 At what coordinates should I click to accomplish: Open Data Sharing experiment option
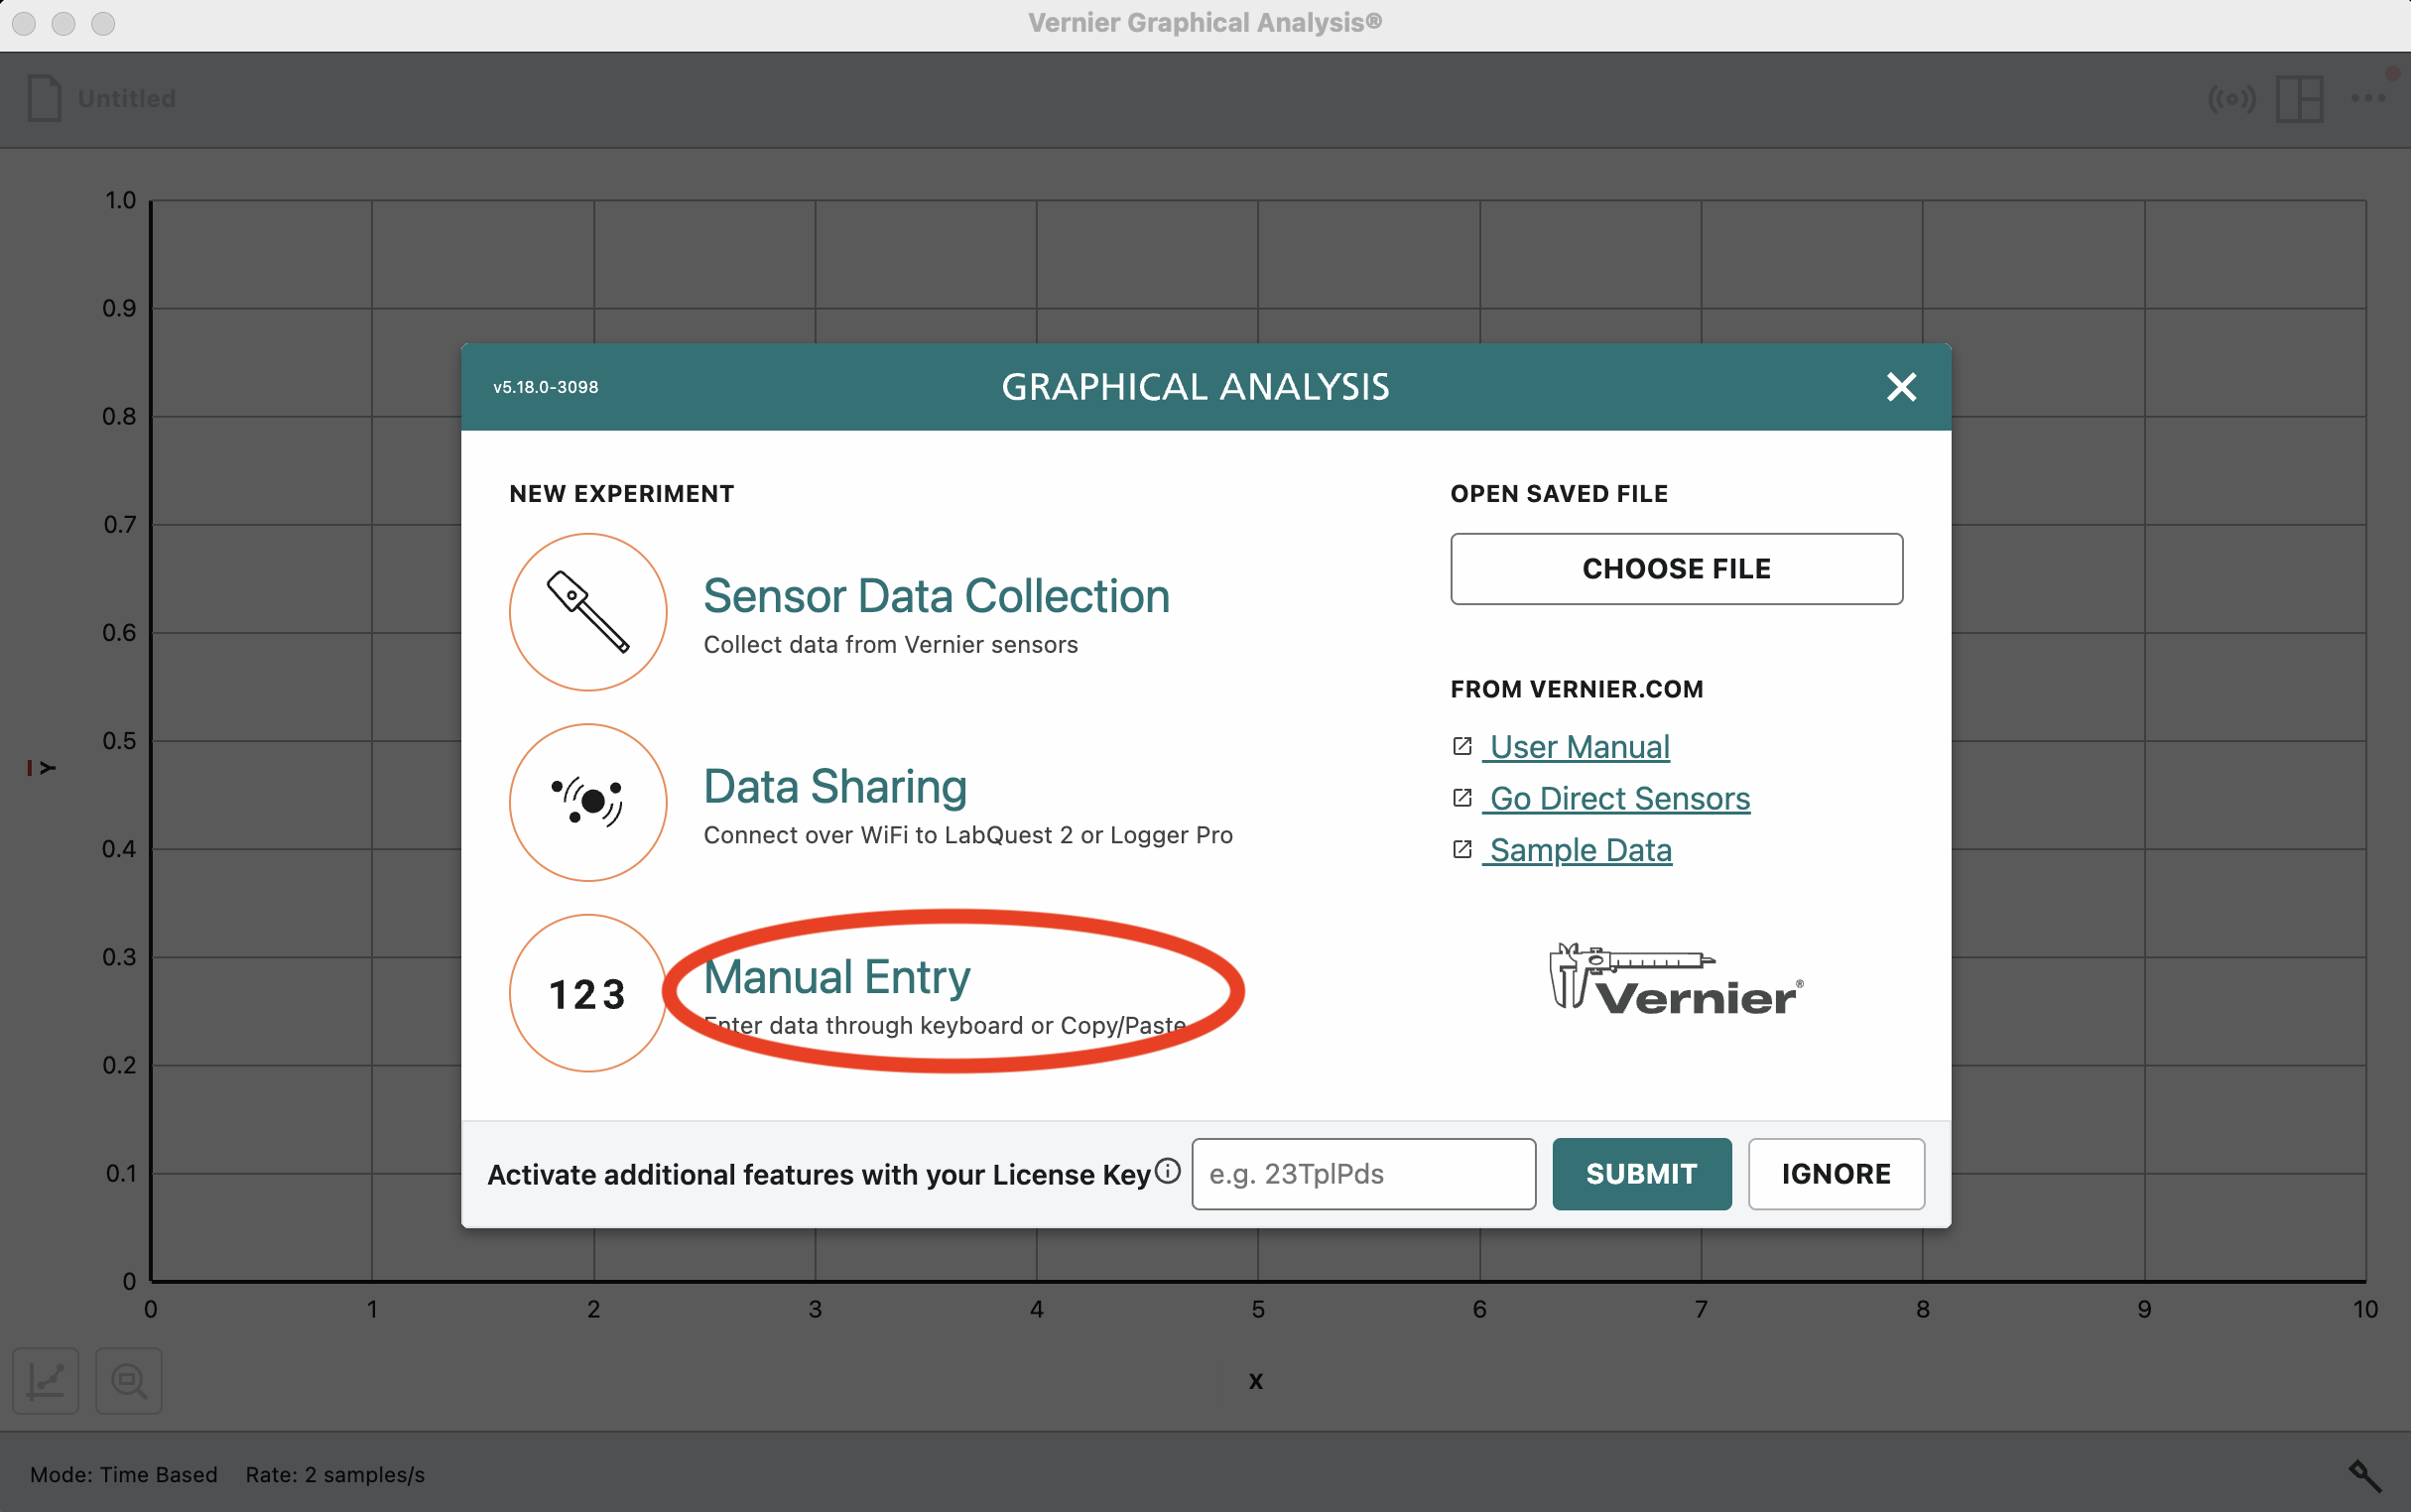point(835,786)
